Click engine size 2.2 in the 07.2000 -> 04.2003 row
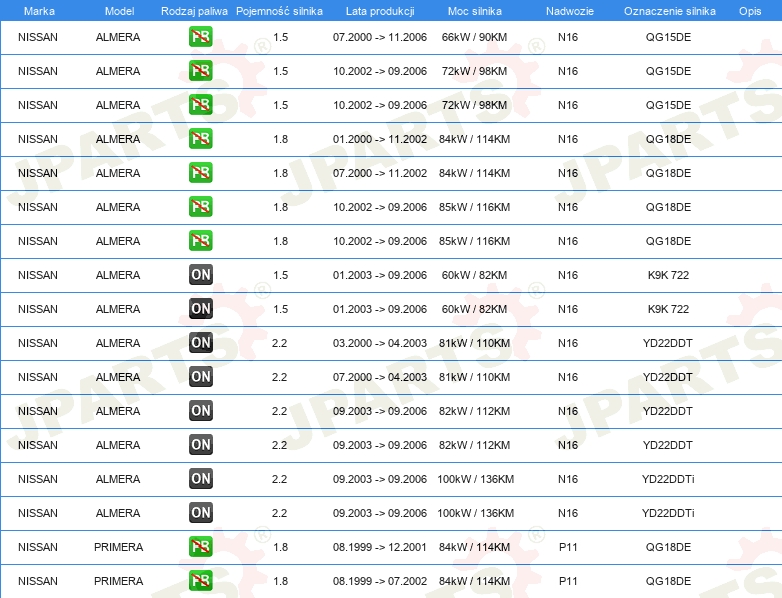The height and width of the screenshot is (598, 782). coord(279,377)
